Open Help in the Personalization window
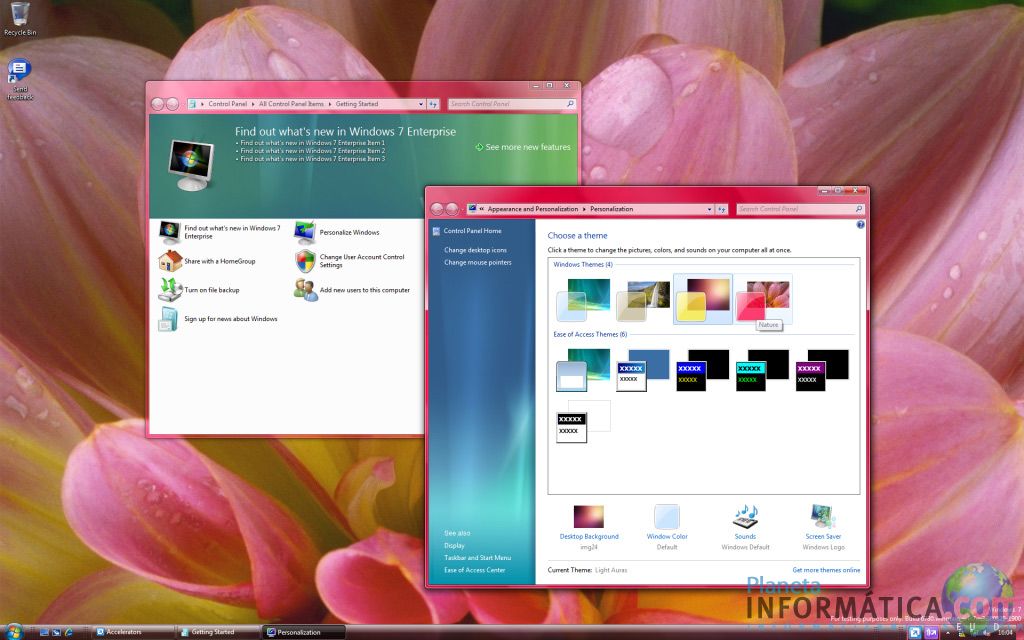The height and width of the screenshot is (640, 1024). [x=860, y=225]
